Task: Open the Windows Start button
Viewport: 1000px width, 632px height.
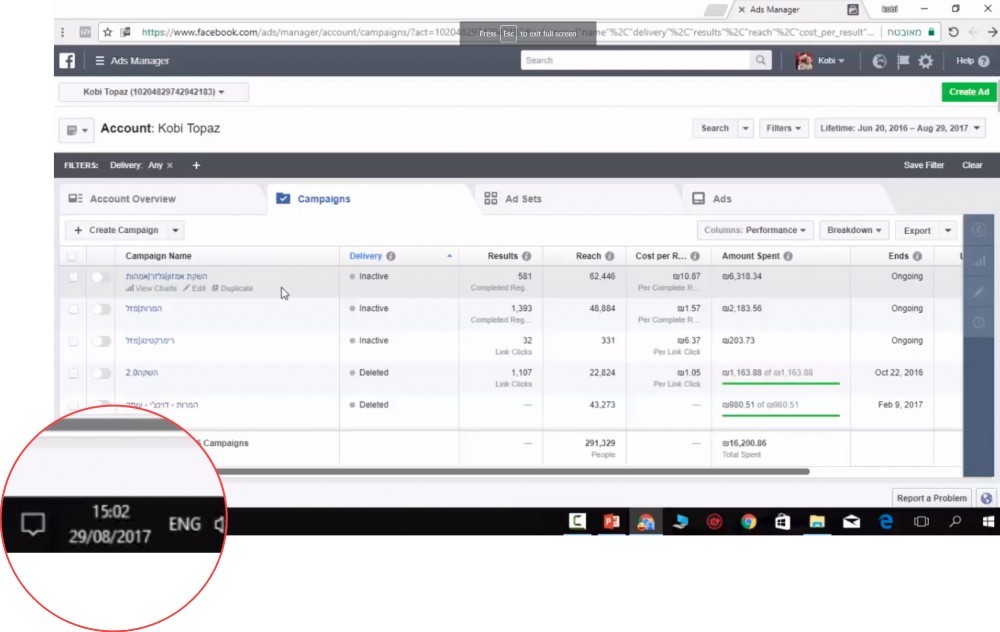Action: [x=988, y=522]
